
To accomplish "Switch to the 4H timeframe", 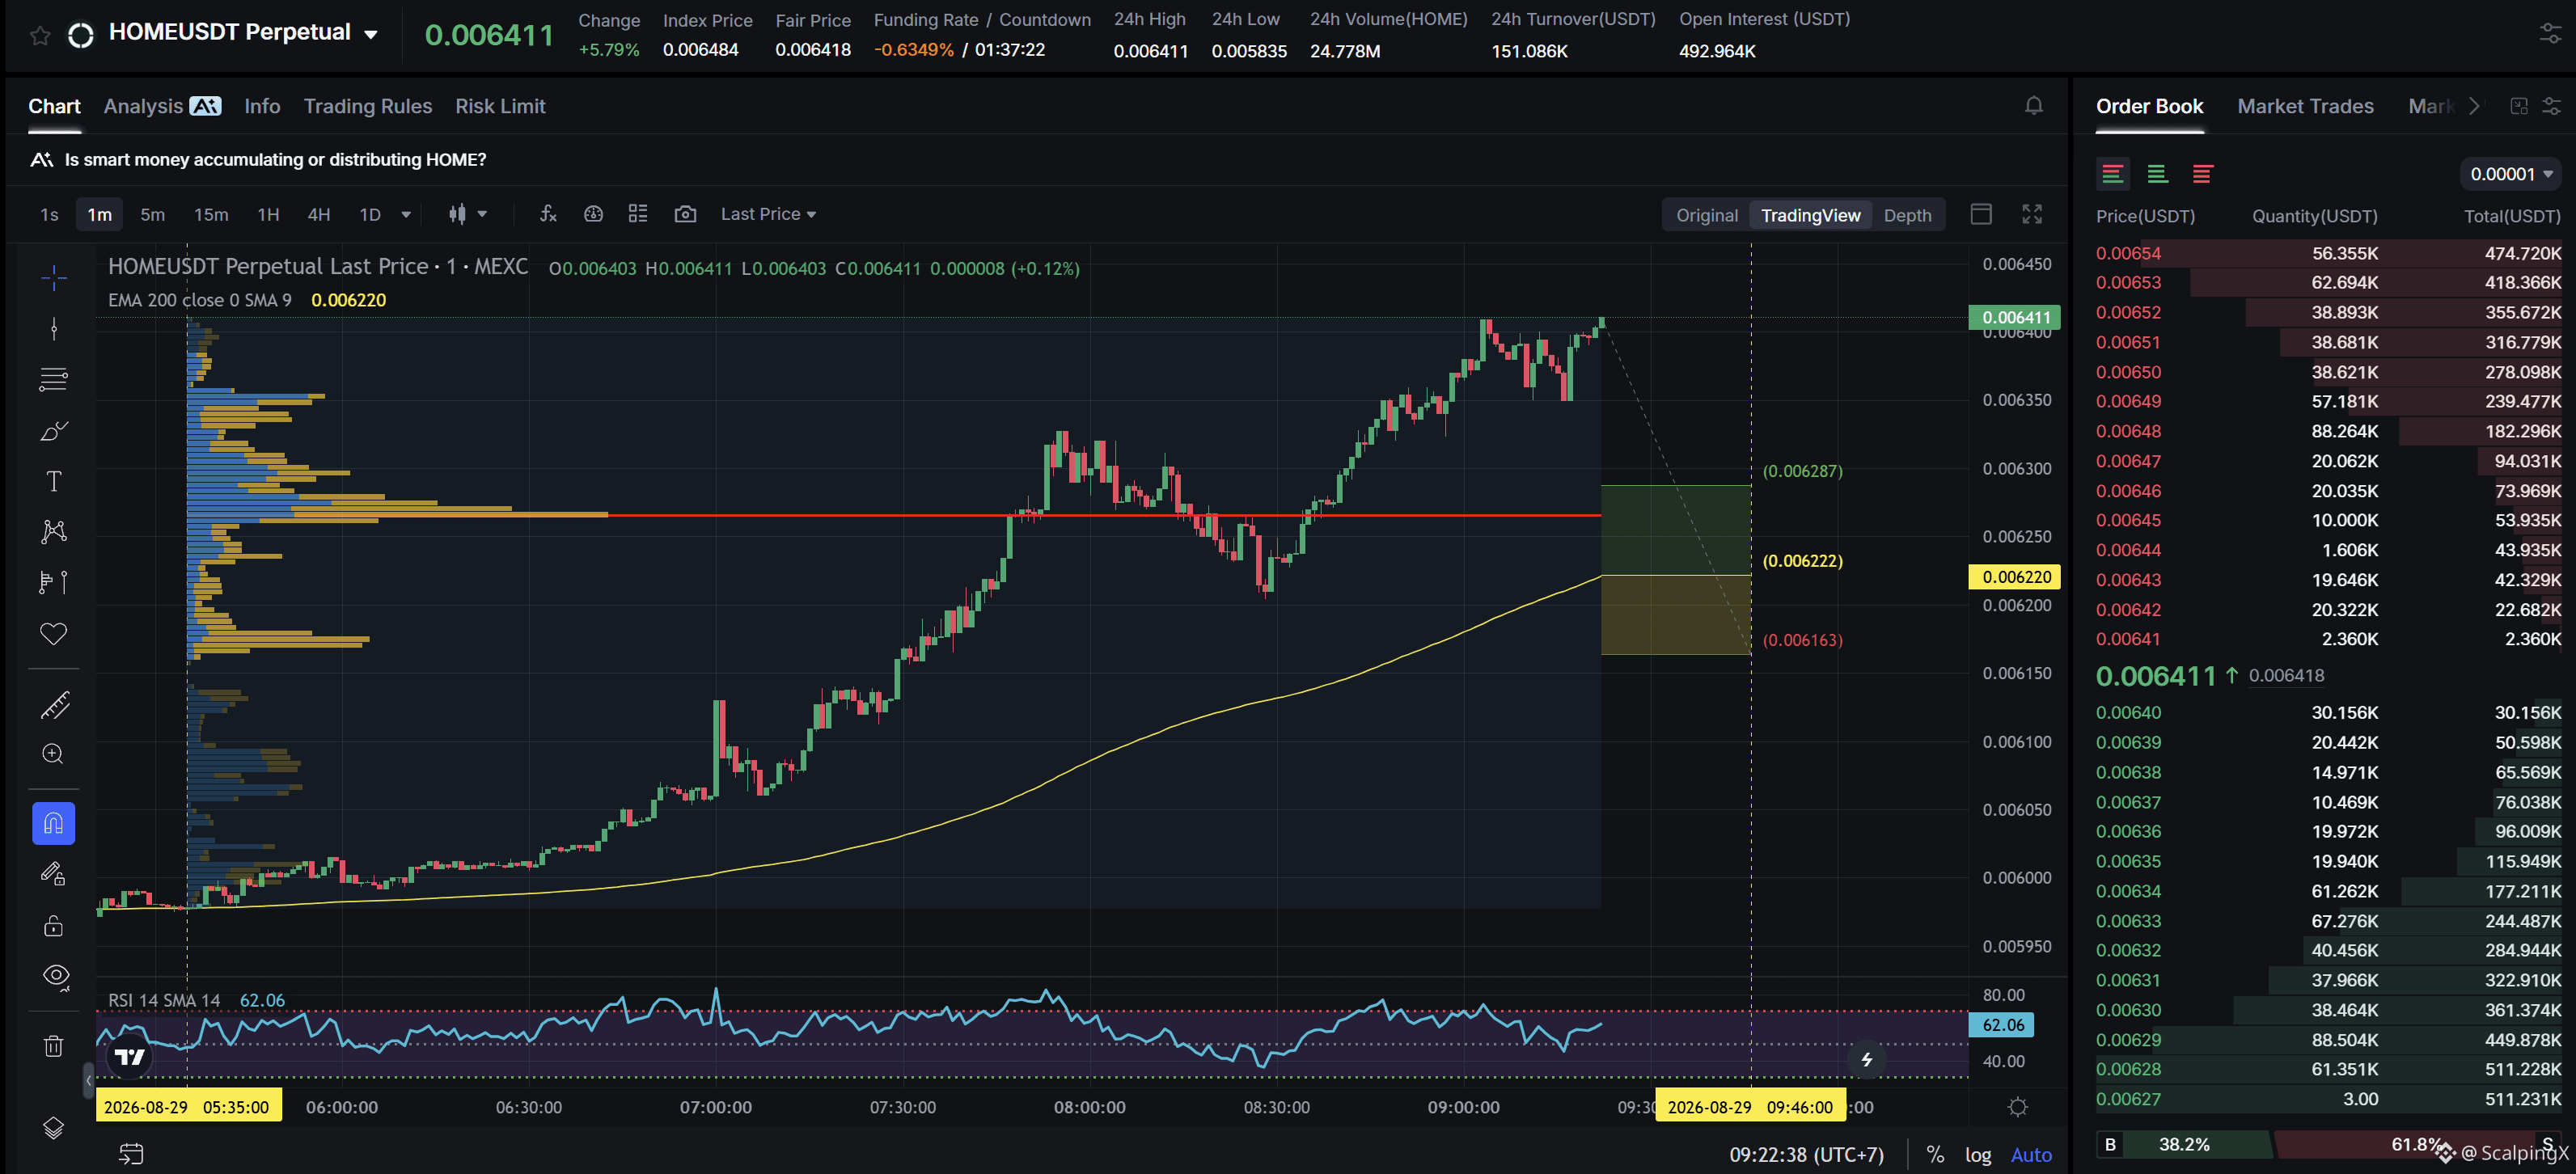I will [319, 215].
